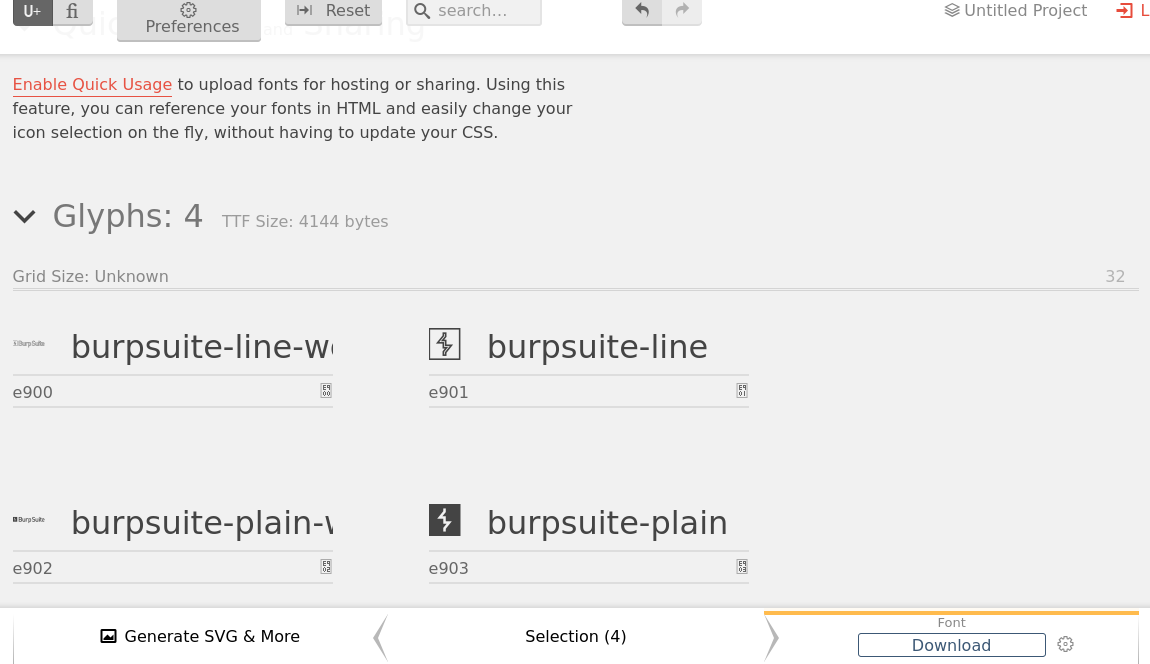Go to Selection (4) tab
This screenshot has height=664, width=1150.
pyautogui.click(x=576, y=636)
